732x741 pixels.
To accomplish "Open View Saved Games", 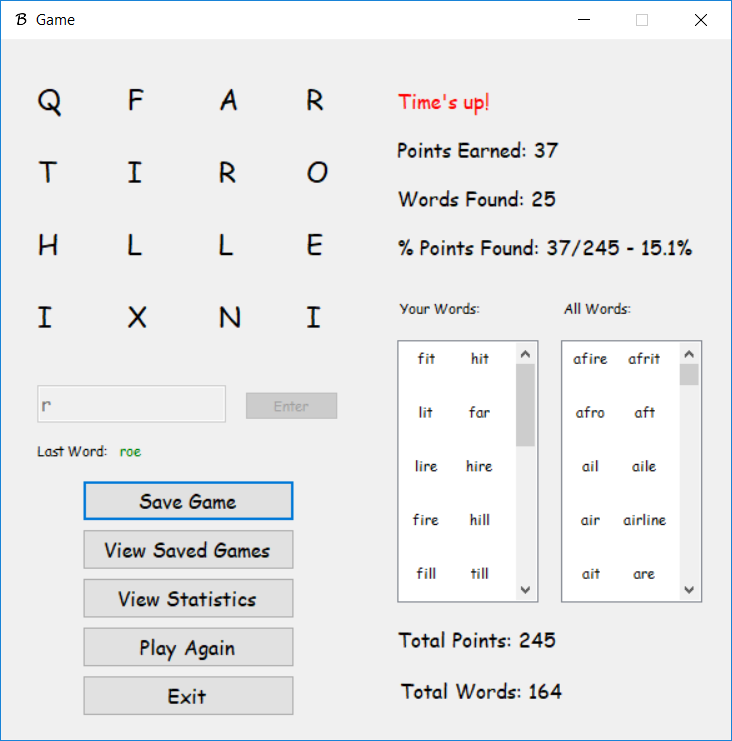I will [x=188, y=550].
